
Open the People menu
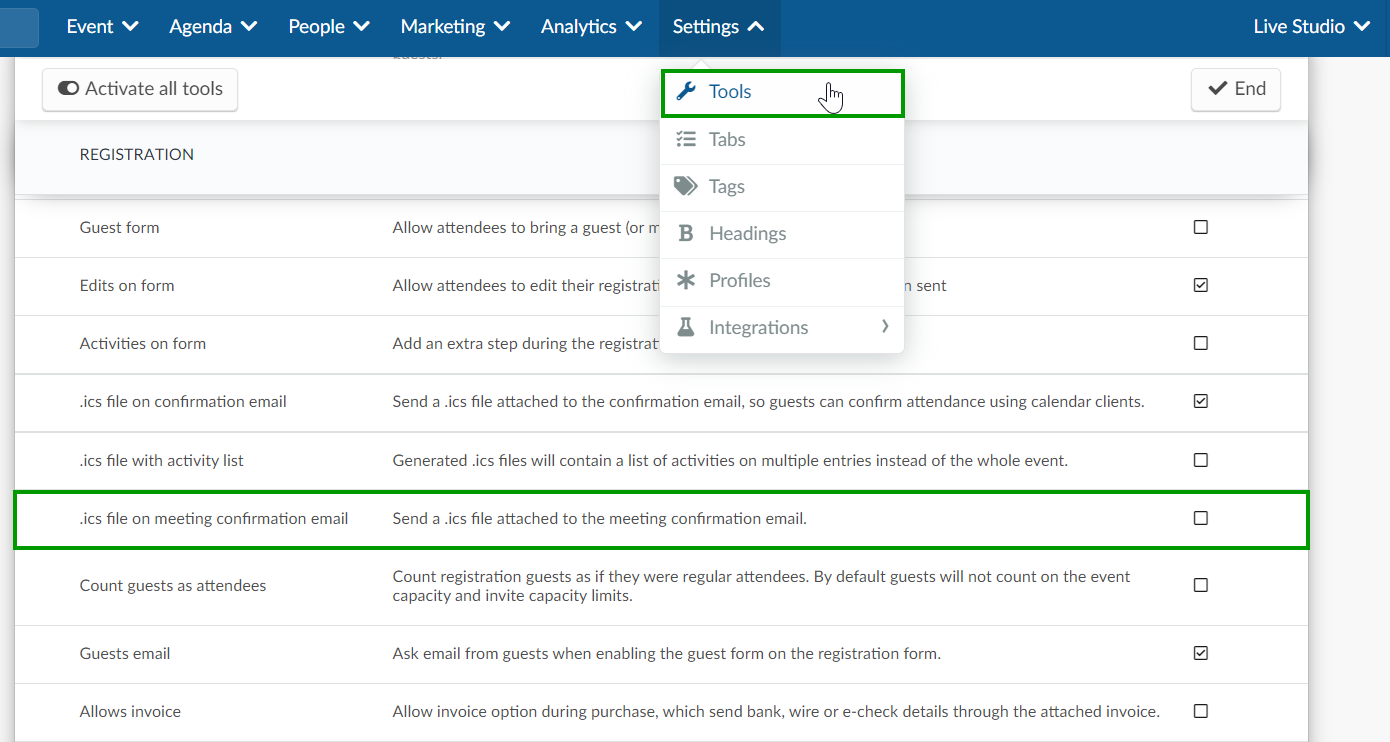click(x=329, y=27)
